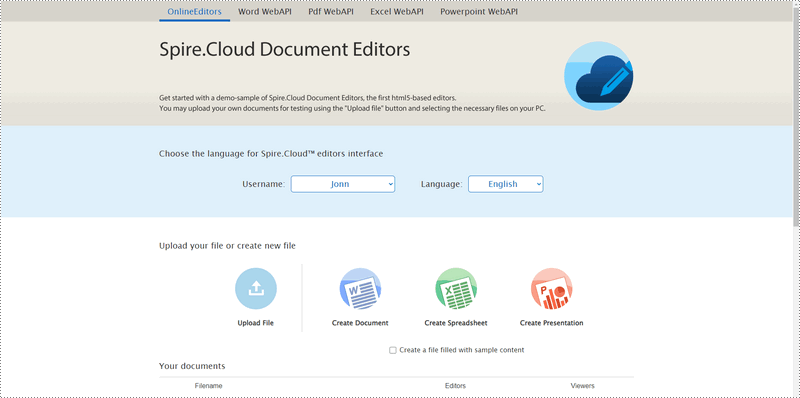Click the Upload your file or create new file heading
The image size is (800, 398).
tap(227, 246)
